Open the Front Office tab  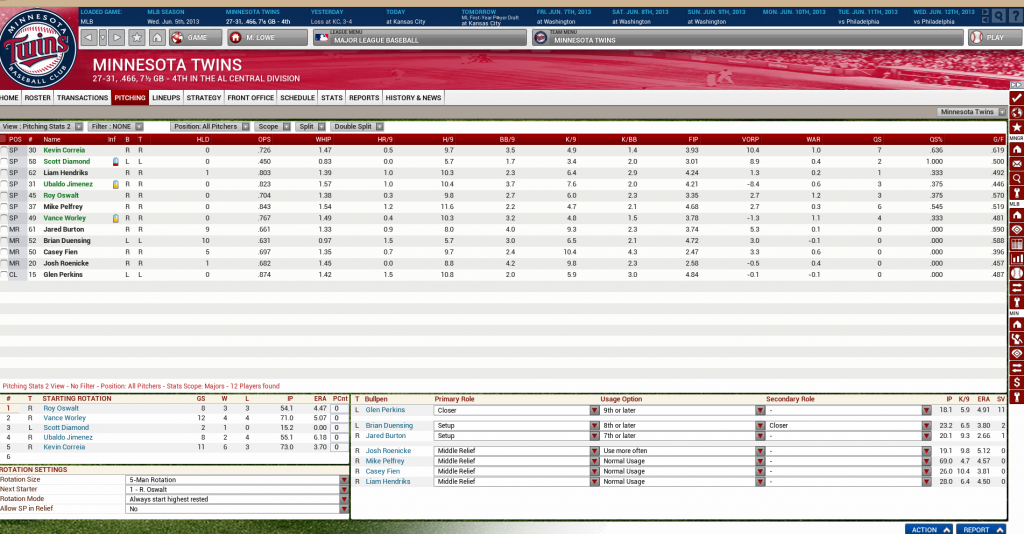pos(250,98)
